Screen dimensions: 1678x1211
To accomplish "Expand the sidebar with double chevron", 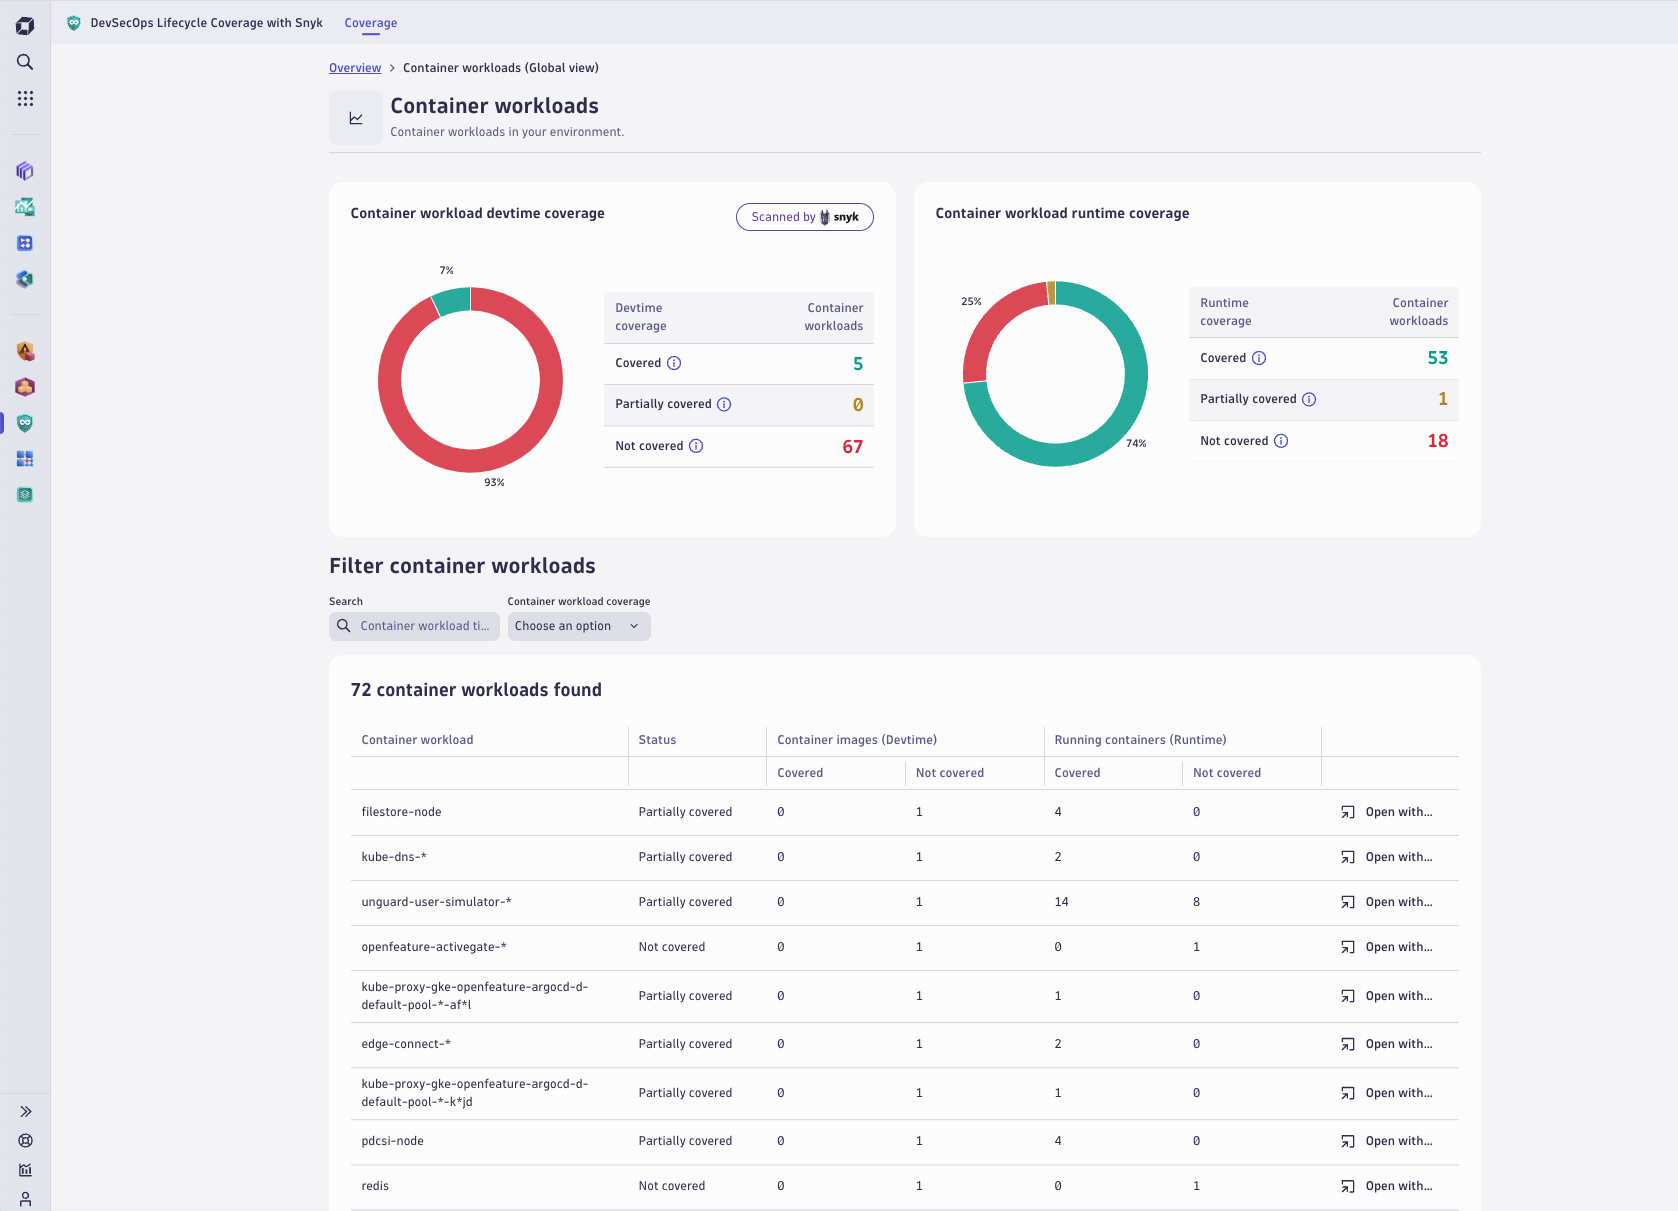I will coord(25,1112).
